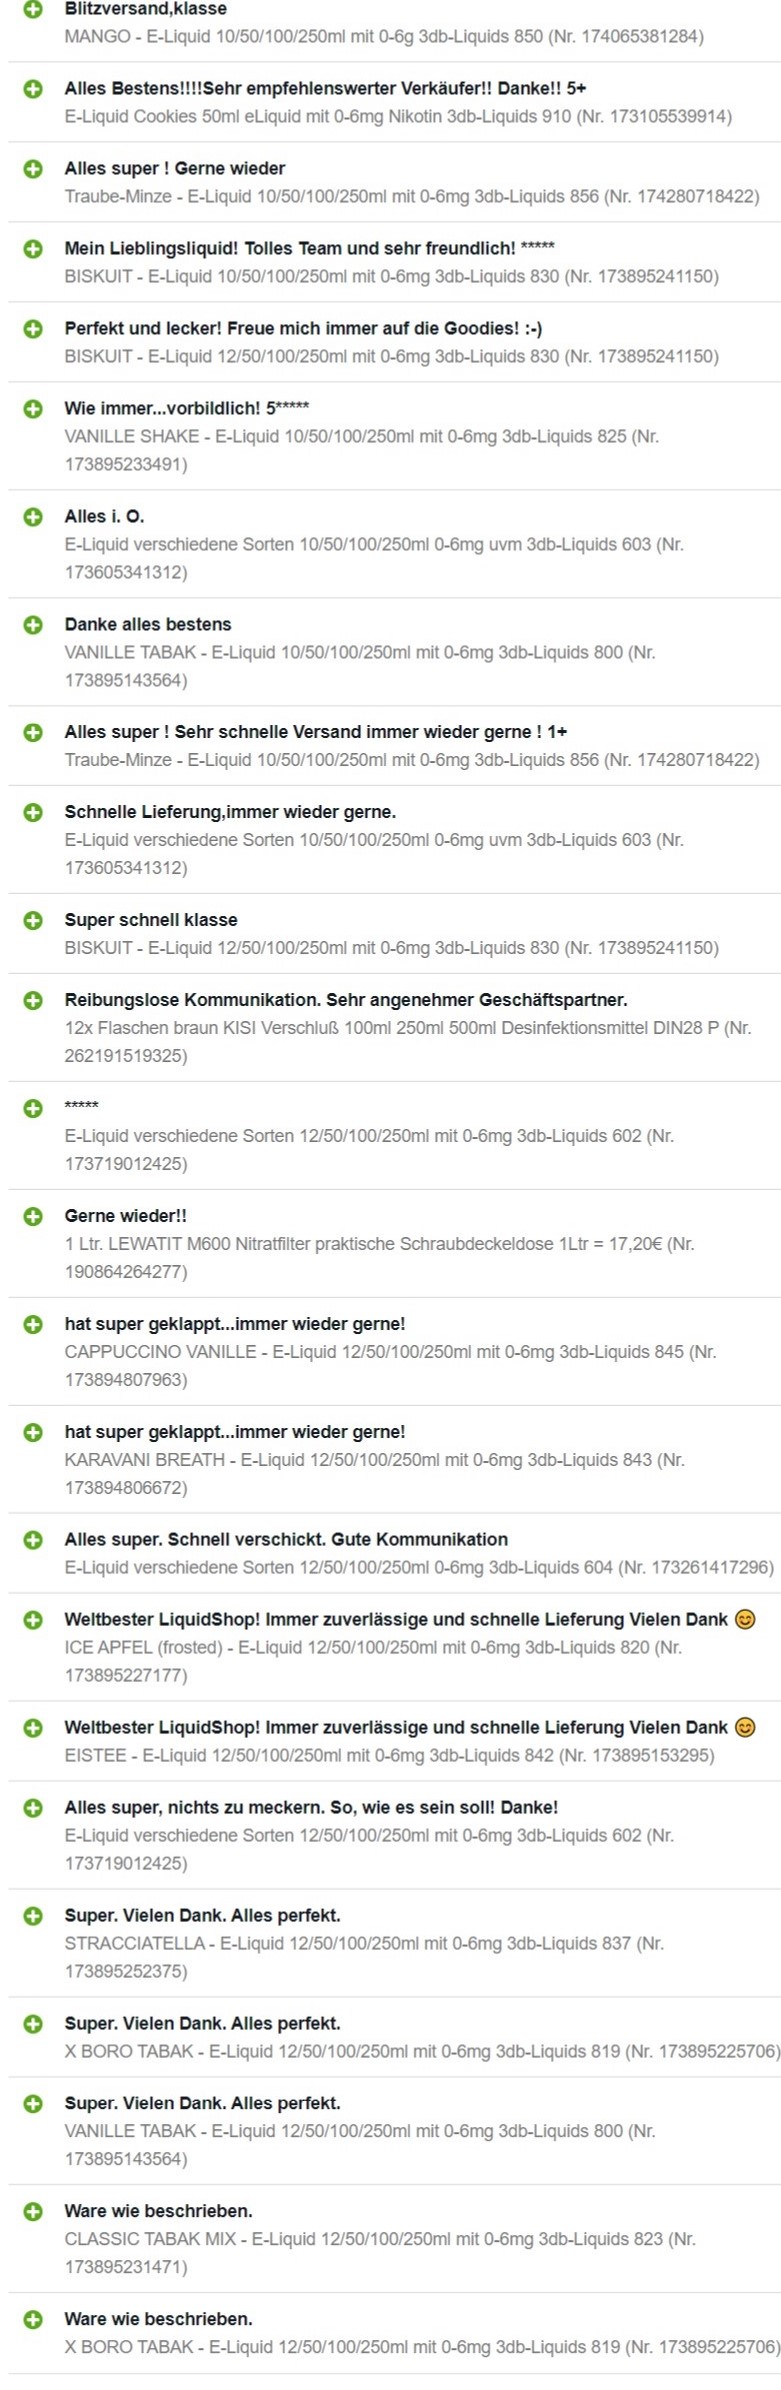The width and height of the screenshot is (781, 2390).
Task: Click plus icon next to 'Reibungslose Kommunikation' feedback
Action: tap(33, 1000)
